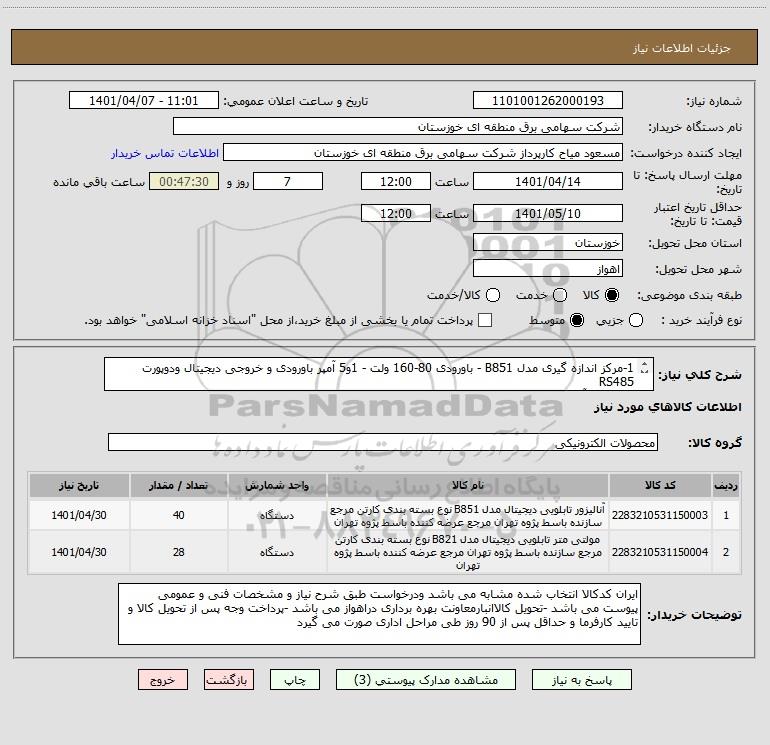Click the ردیف column header
Image resolution: width=770 pixels, height=745 pixels.
click(726, 485)
